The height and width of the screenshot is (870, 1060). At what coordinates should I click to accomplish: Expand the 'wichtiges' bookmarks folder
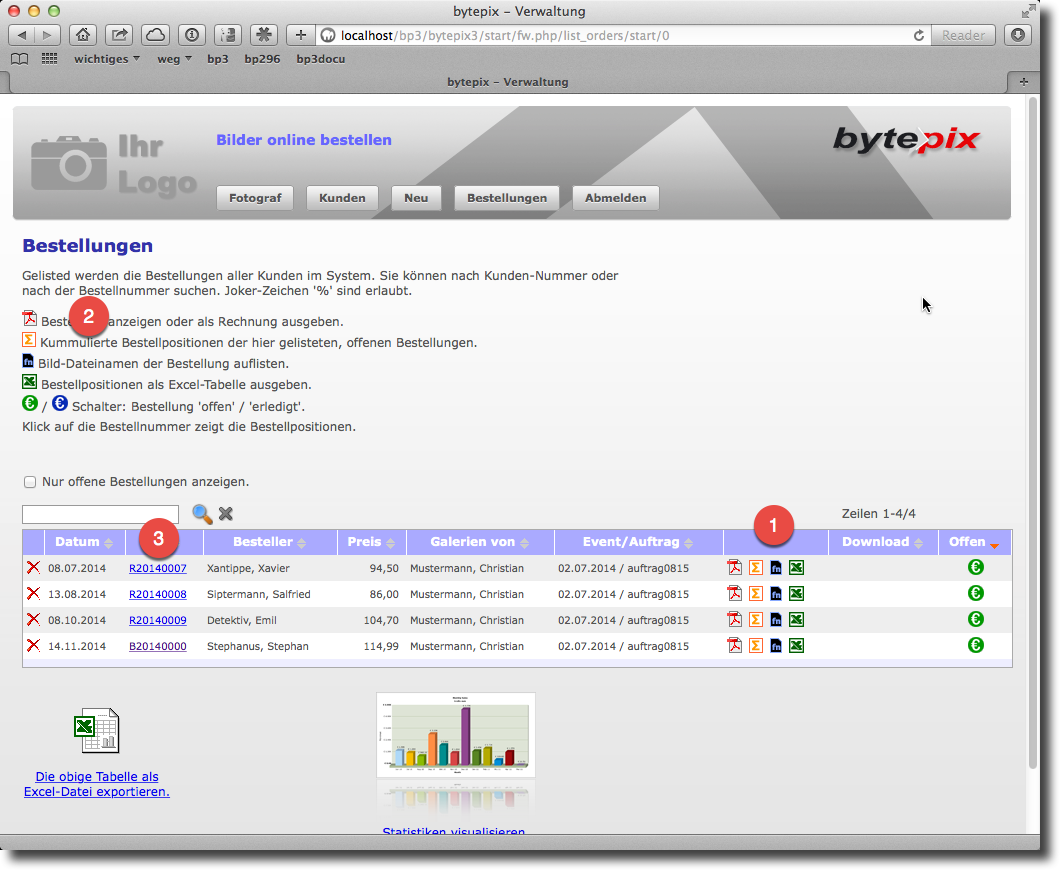tap(107, 59)
